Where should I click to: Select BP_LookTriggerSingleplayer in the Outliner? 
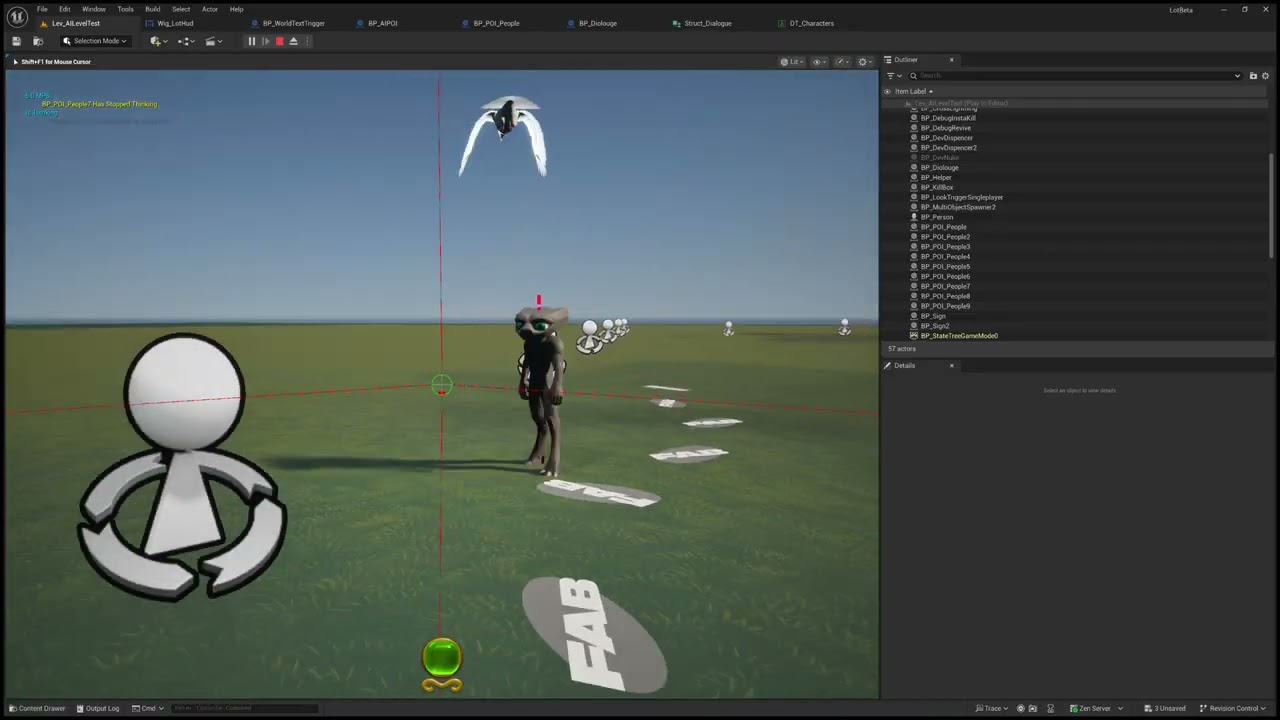(x=961, y=197)
